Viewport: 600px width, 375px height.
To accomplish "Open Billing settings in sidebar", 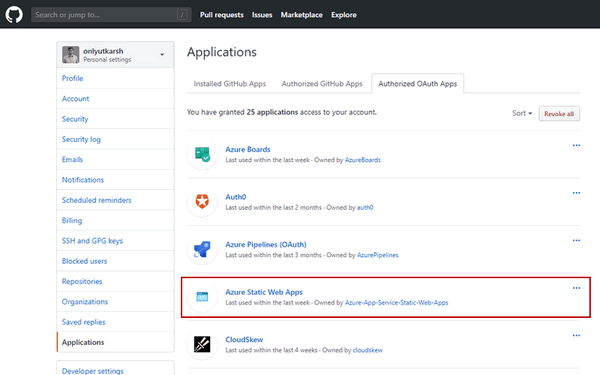I will (x=115, y=220).
